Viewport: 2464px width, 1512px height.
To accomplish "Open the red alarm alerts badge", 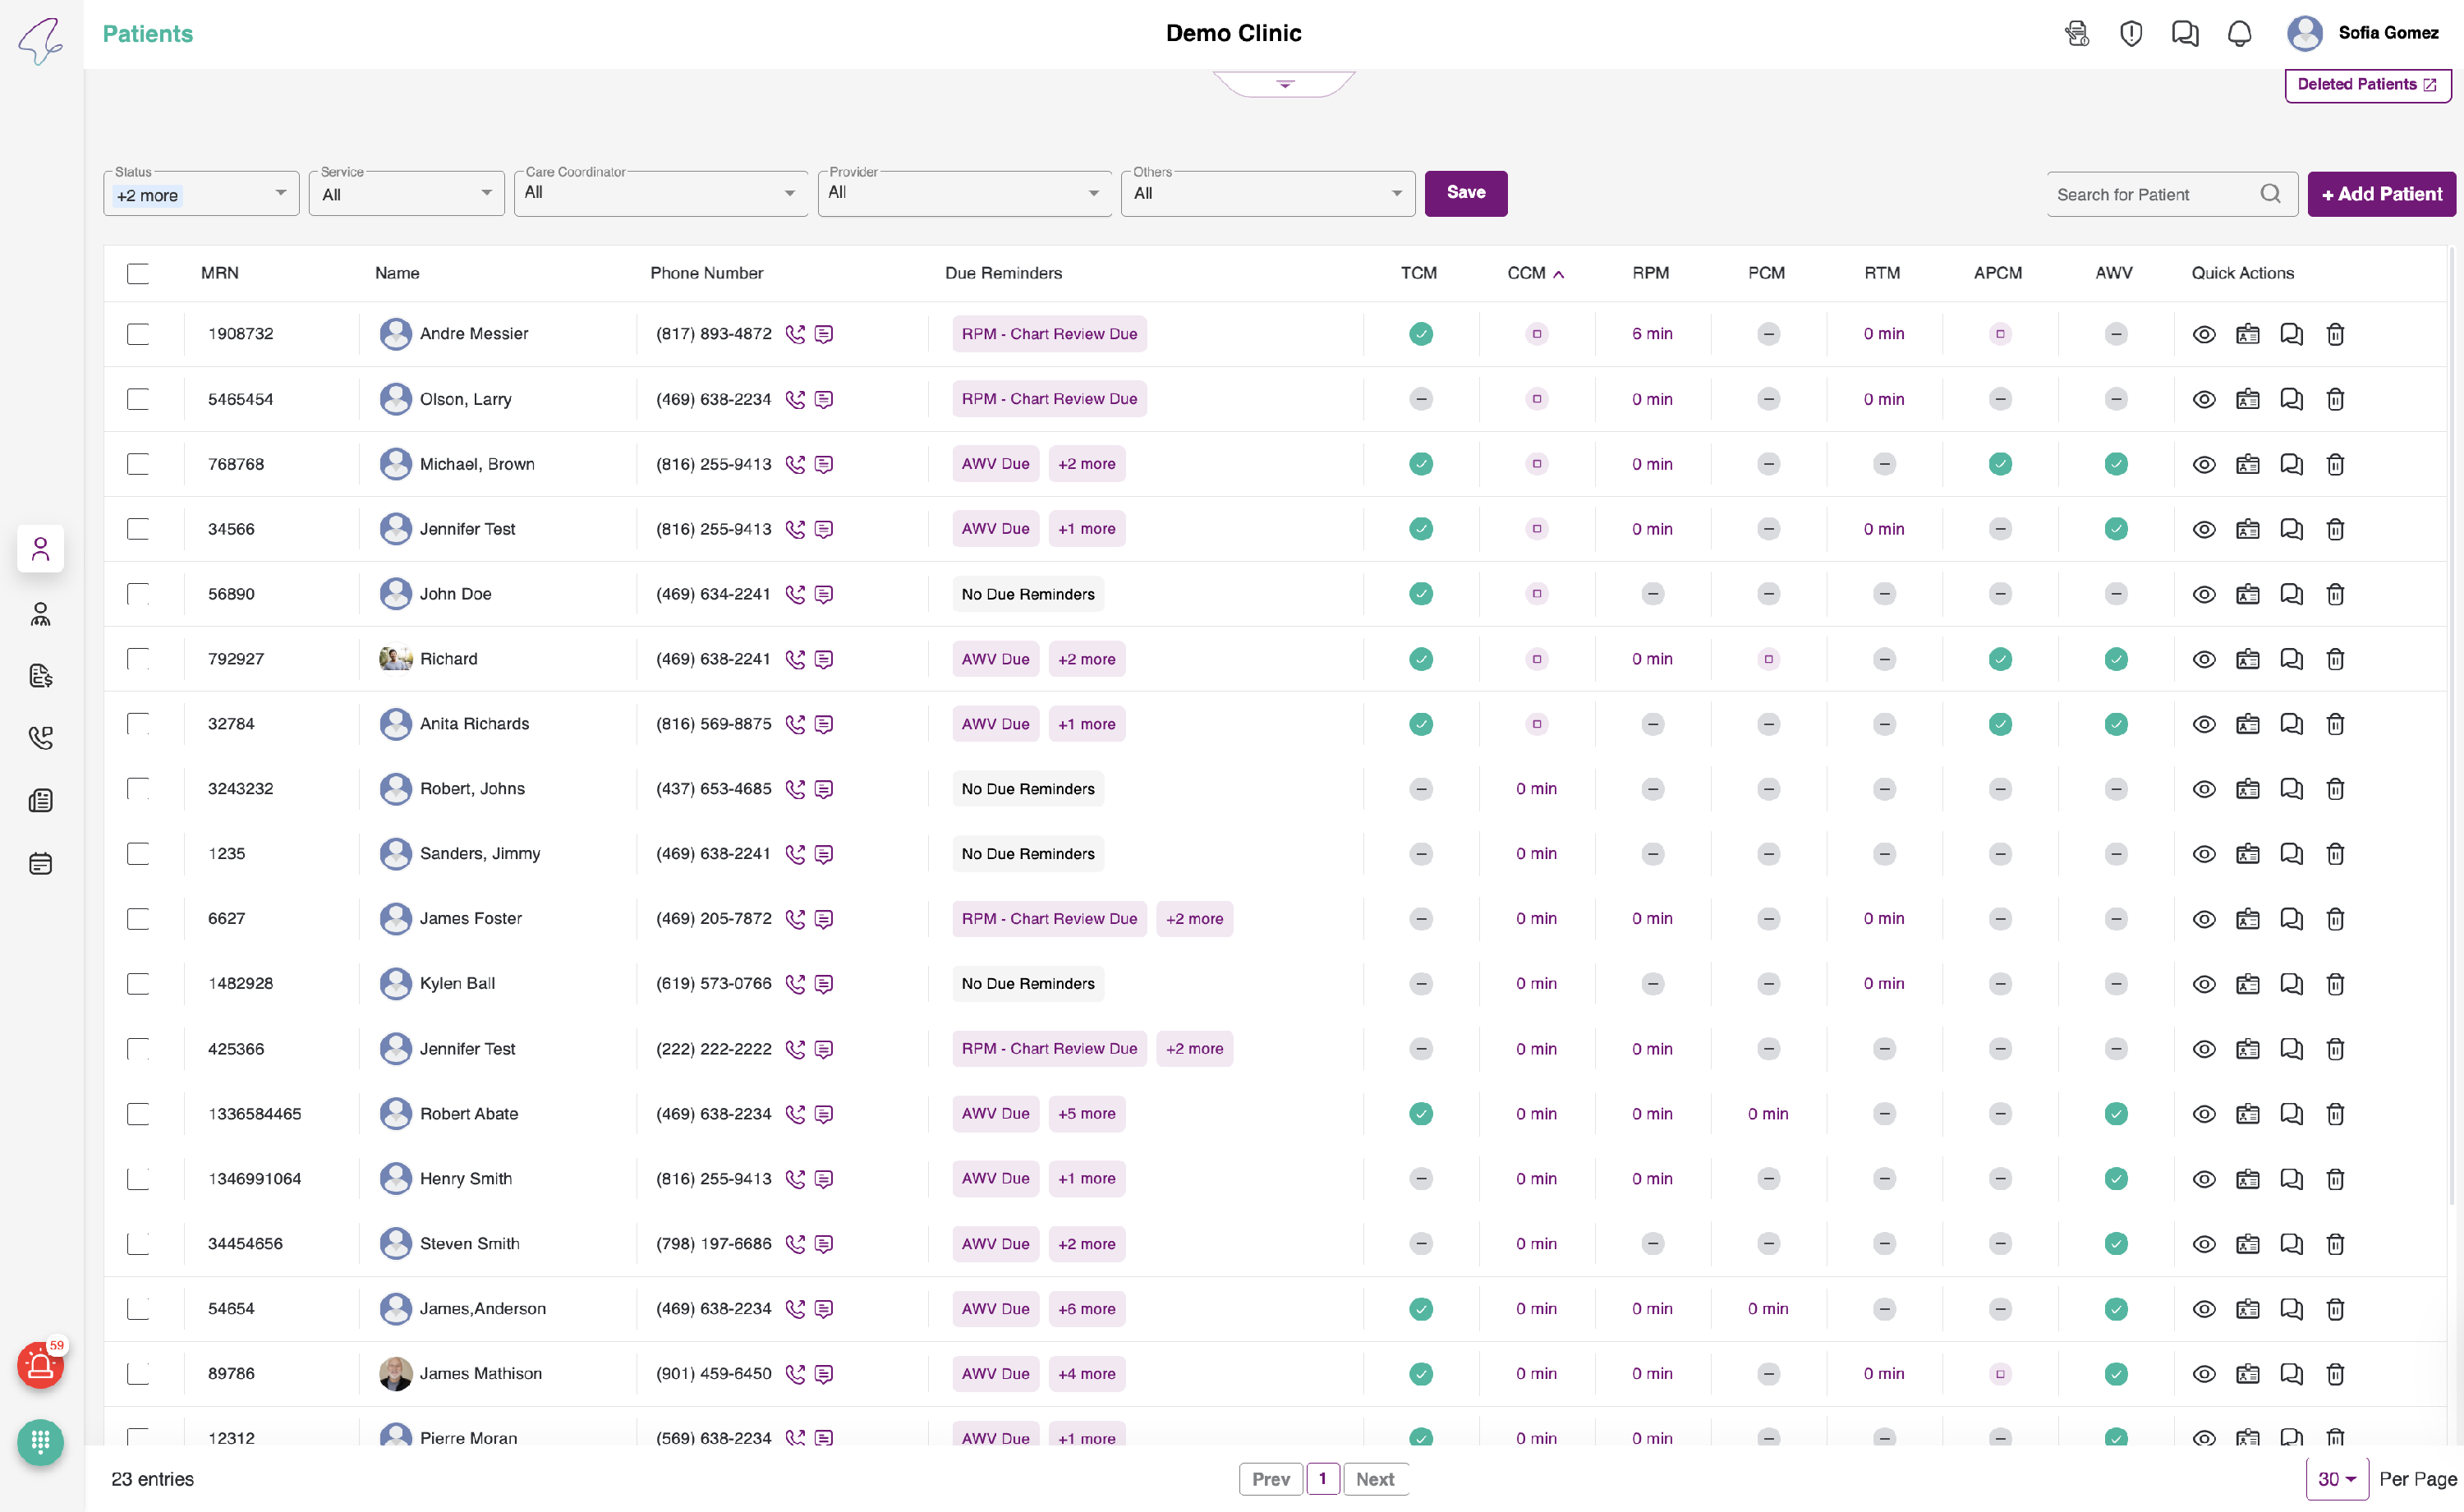I will pyautogui.click(x=40, y=1365).
